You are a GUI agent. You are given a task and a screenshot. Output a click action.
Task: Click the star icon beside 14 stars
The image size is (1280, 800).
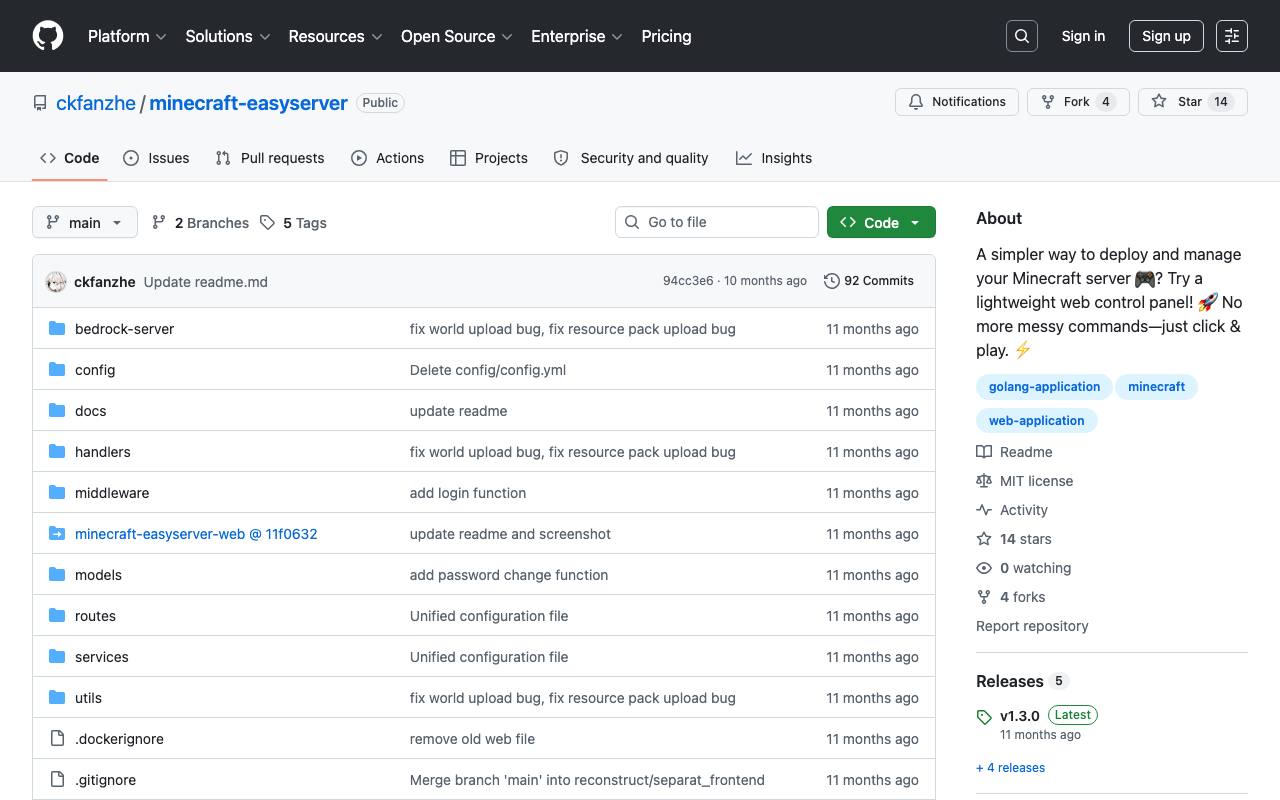(x=984, y=539)
